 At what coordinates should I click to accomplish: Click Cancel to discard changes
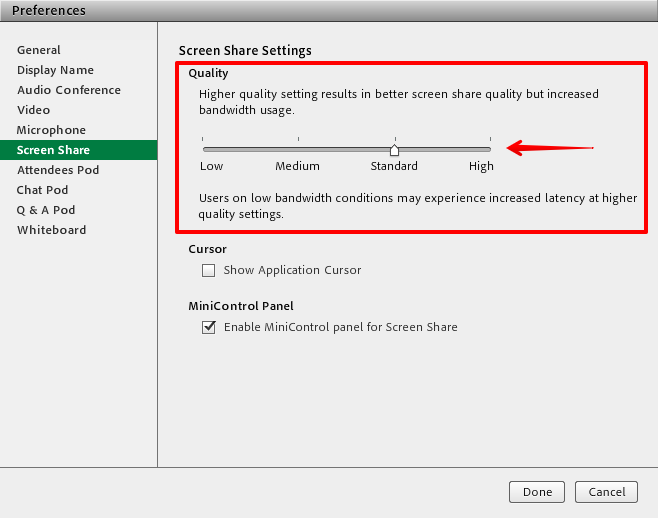point(606,492)
